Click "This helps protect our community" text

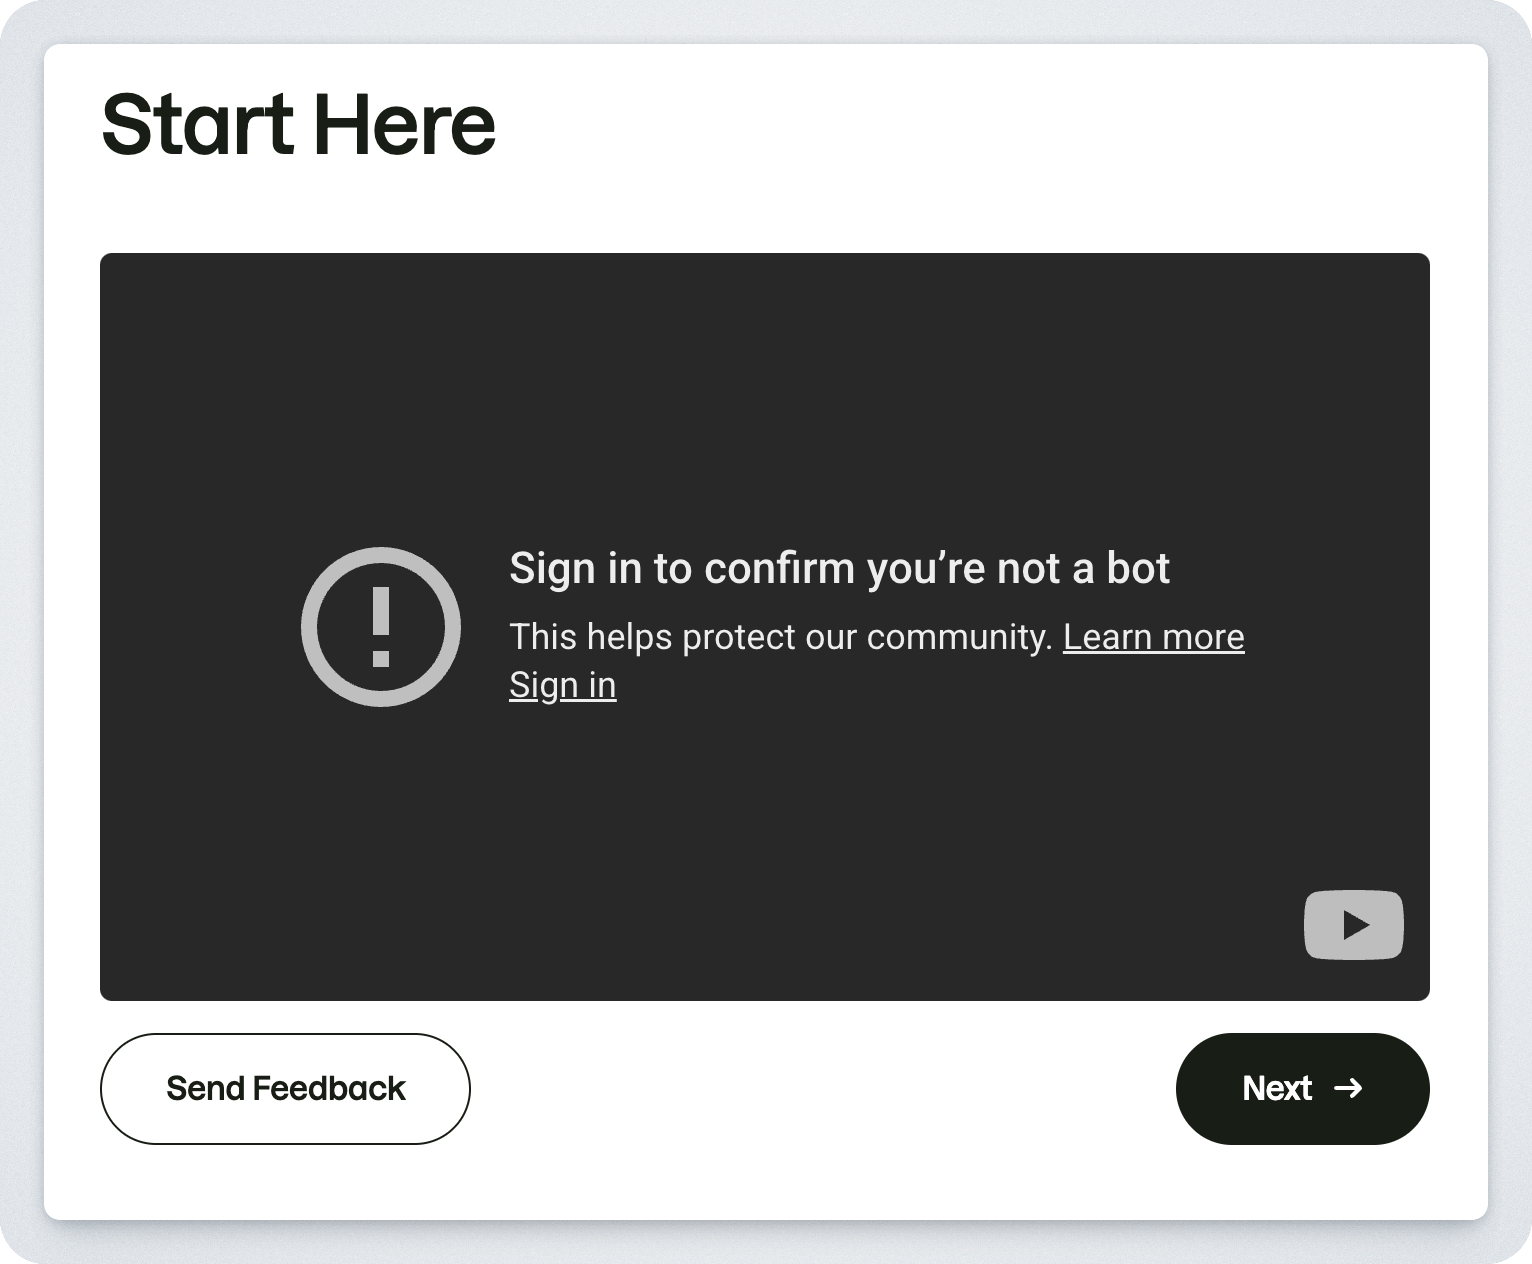pos(780,637)
